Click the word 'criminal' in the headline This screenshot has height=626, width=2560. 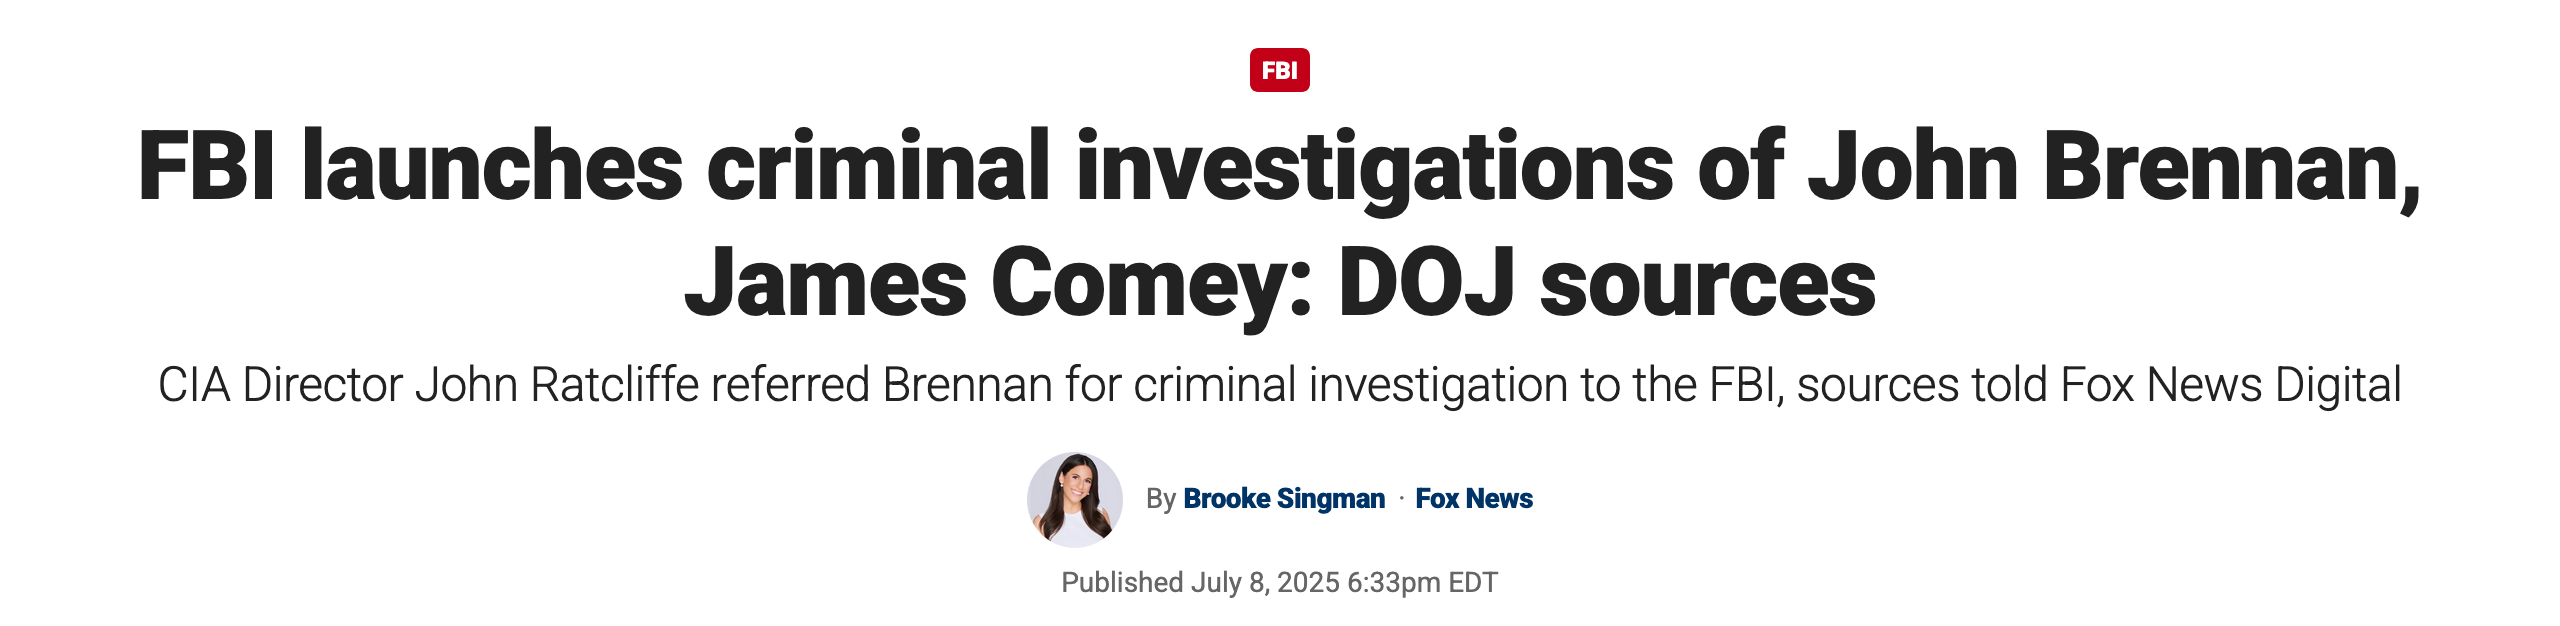tap(879, 165)
